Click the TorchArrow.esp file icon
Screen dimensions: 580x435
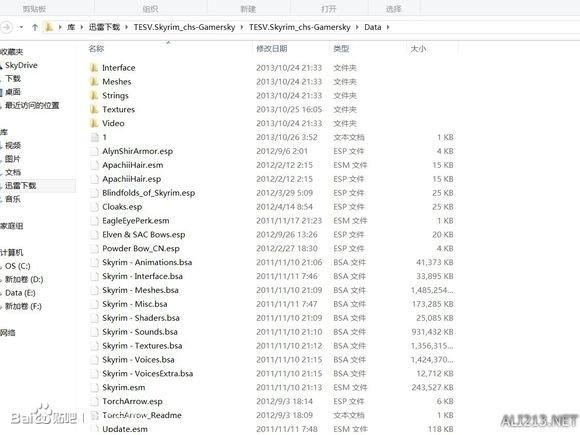[x=95, y=401]
